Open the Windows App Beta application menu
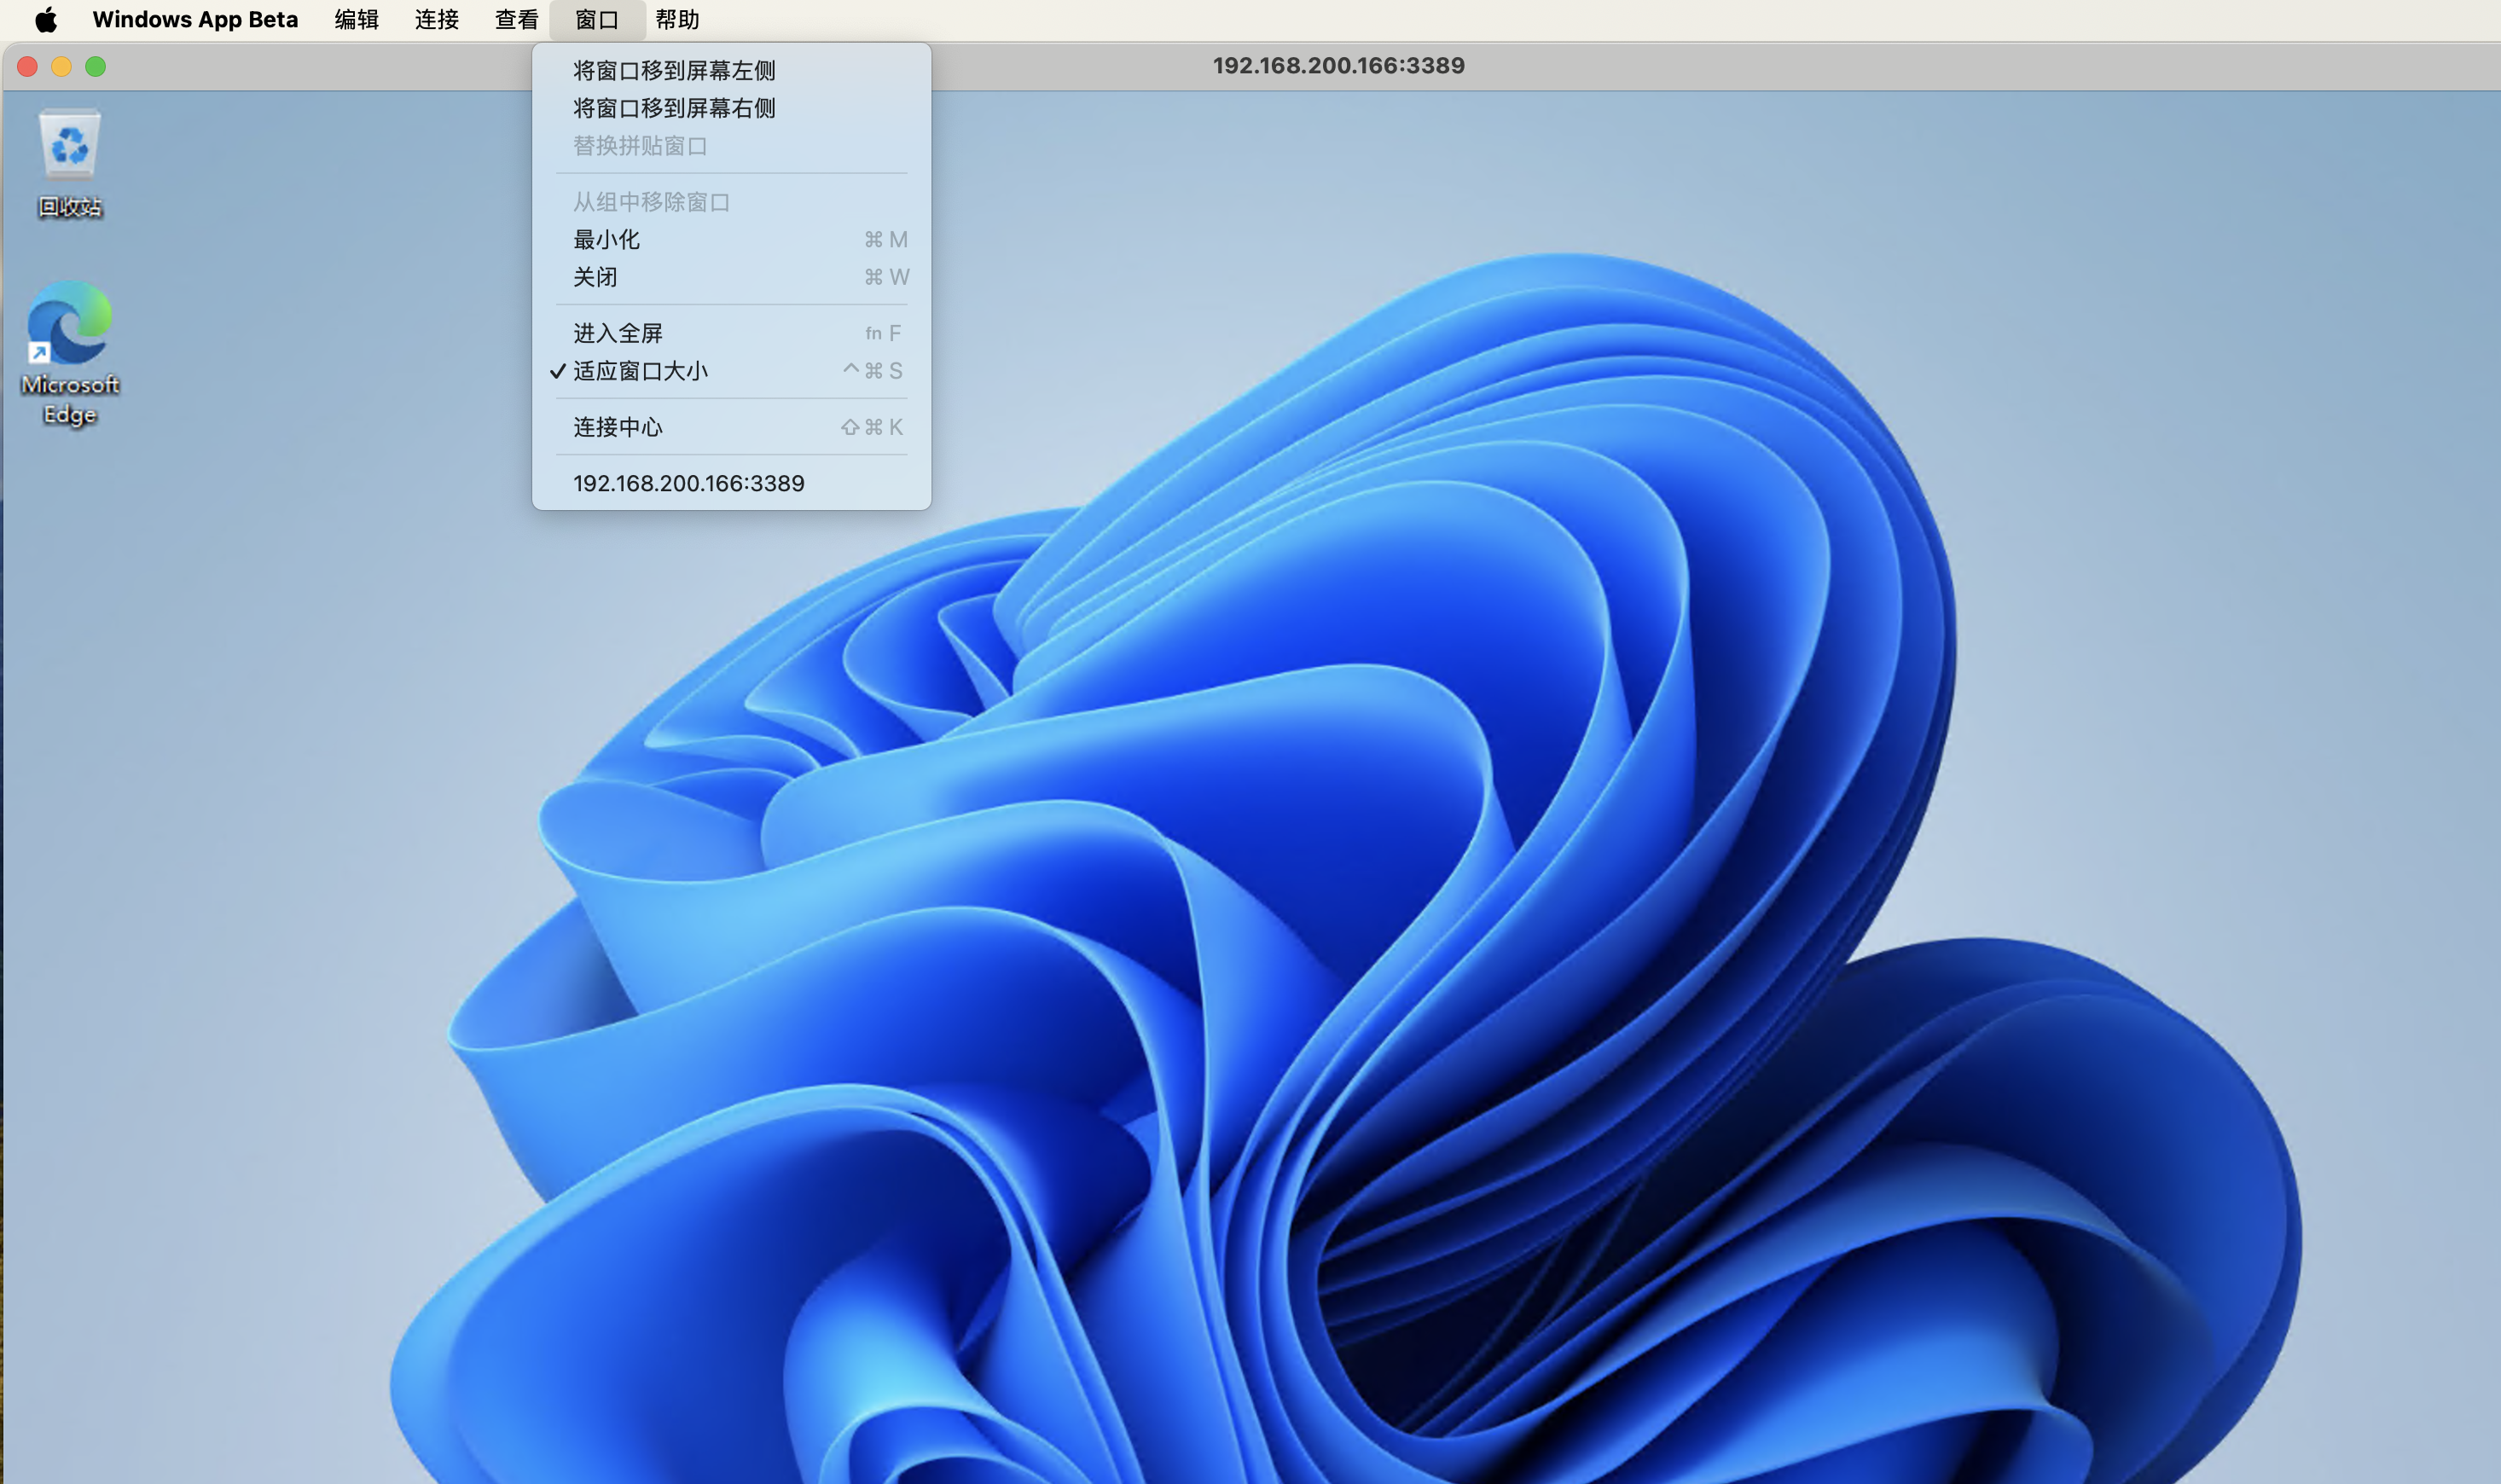 coord(195,19)
